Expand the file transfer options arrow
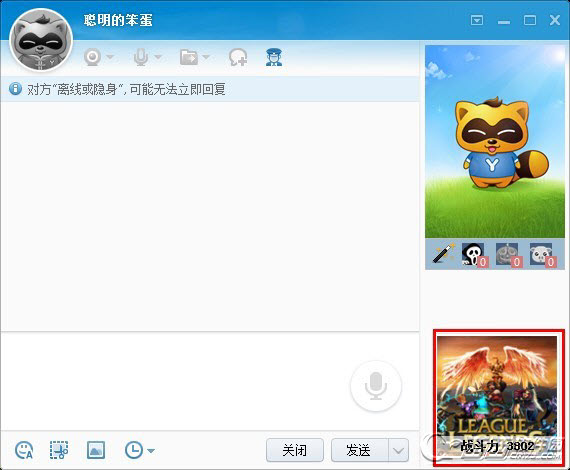 pos(206,57)
